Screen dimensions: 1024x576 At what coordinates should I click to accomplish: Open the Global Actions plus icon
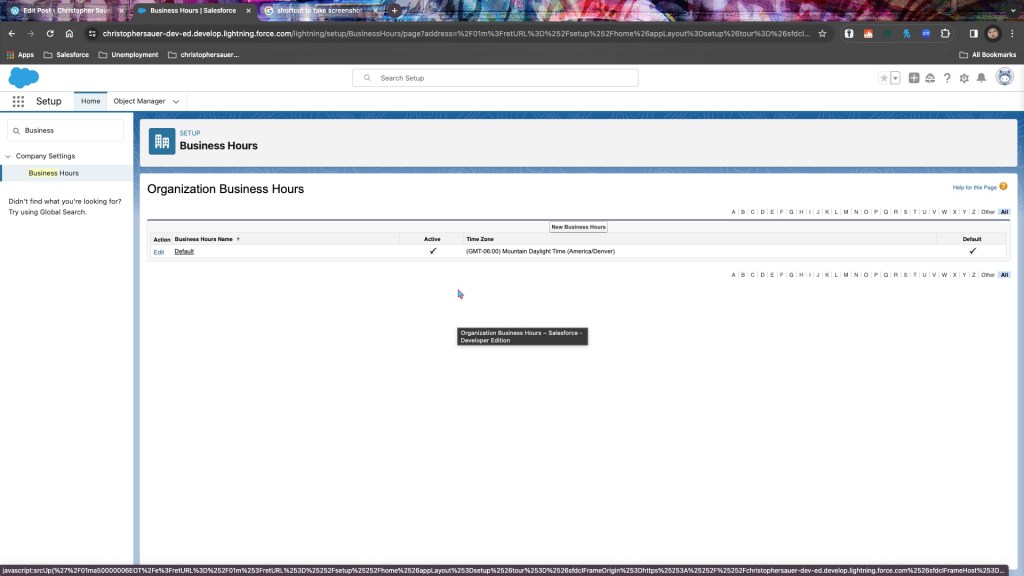point(914,78)
